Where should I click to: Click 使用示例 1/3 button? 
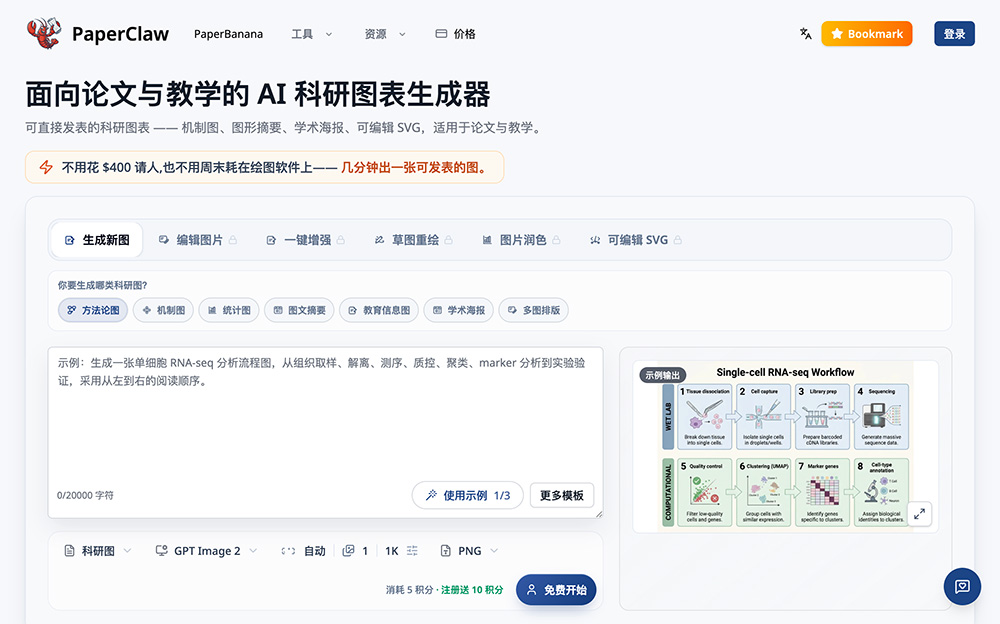[467, 495]
